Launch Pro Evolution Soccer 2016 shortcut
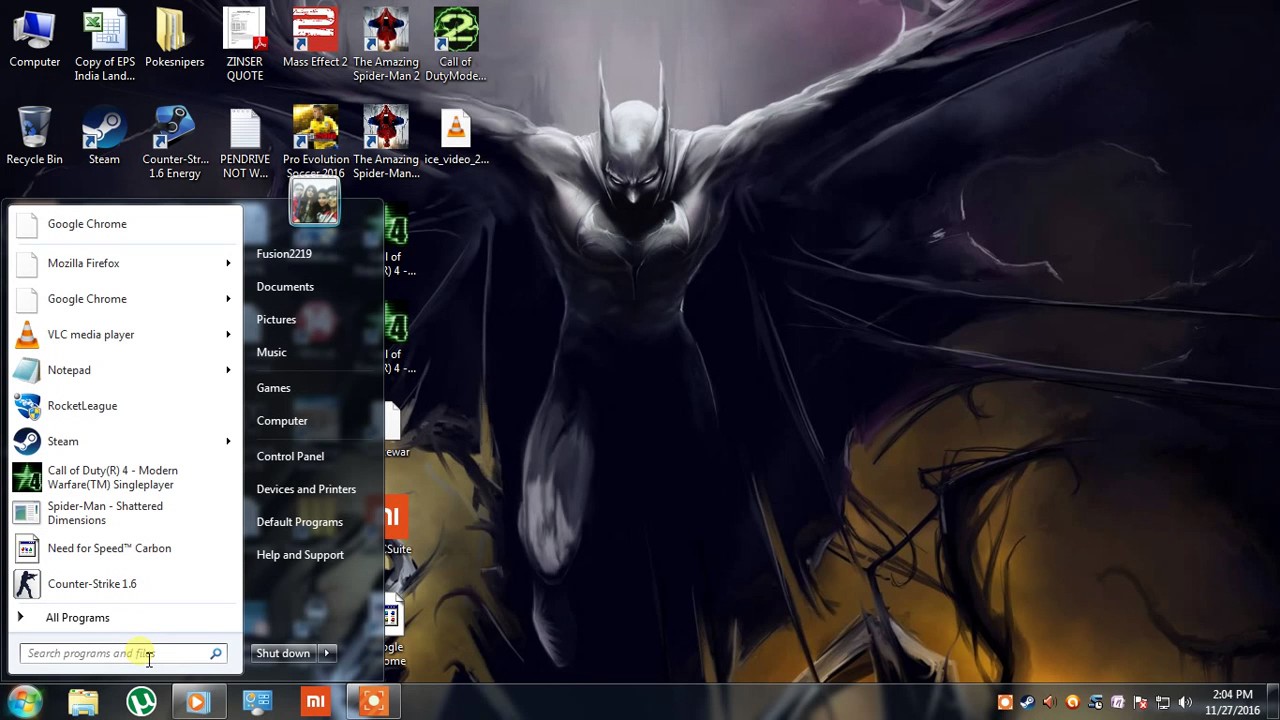 [x=316, y=142]
